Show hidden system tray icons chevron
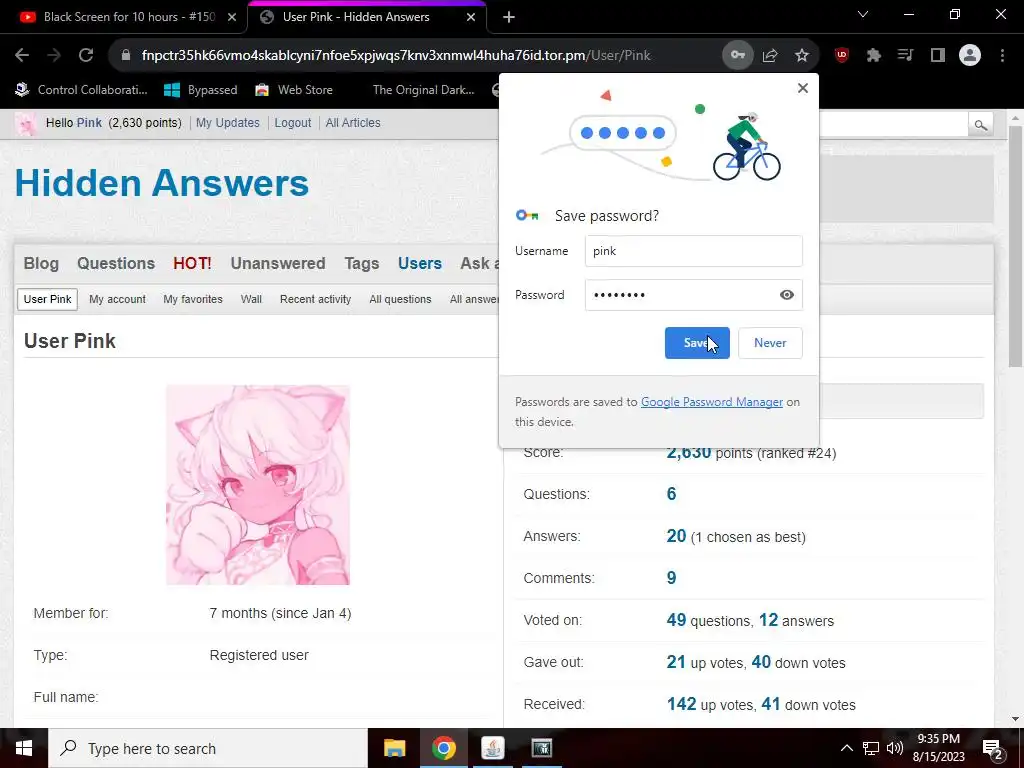Viewport: 1024px width, 768px height. 846,748
